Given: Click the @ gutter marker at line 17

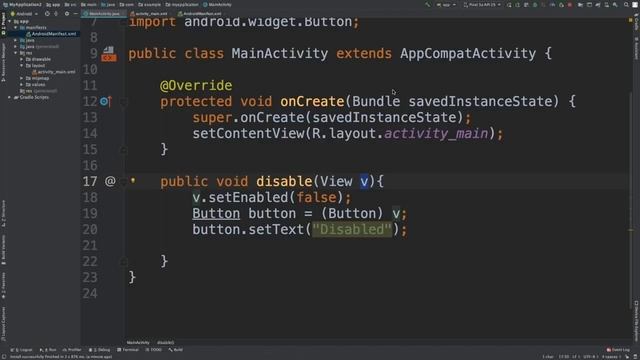Looking at the screenshot, I should (x=110, y=181).
